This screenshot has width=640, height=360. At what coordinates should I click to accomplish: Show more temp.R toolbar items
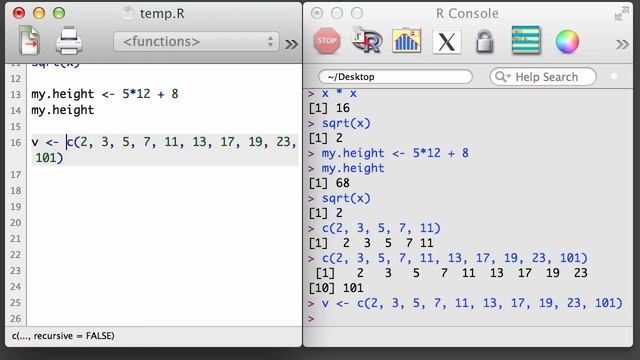pyautogui.click(x=291, y=44)
